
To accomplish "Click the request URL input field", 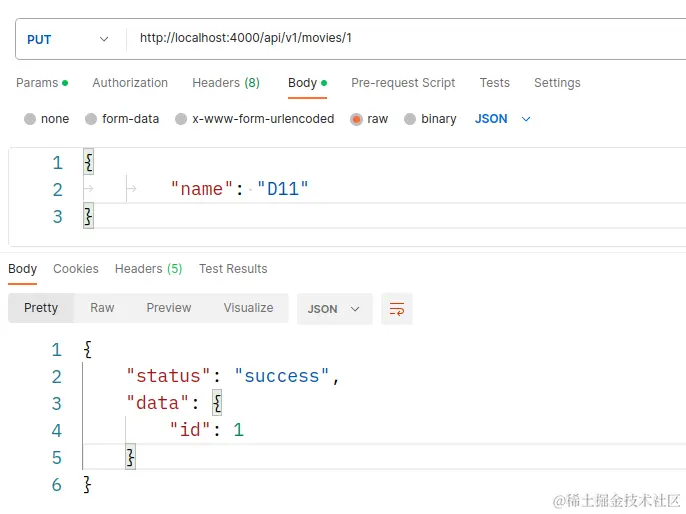I will tap(400, 39).
